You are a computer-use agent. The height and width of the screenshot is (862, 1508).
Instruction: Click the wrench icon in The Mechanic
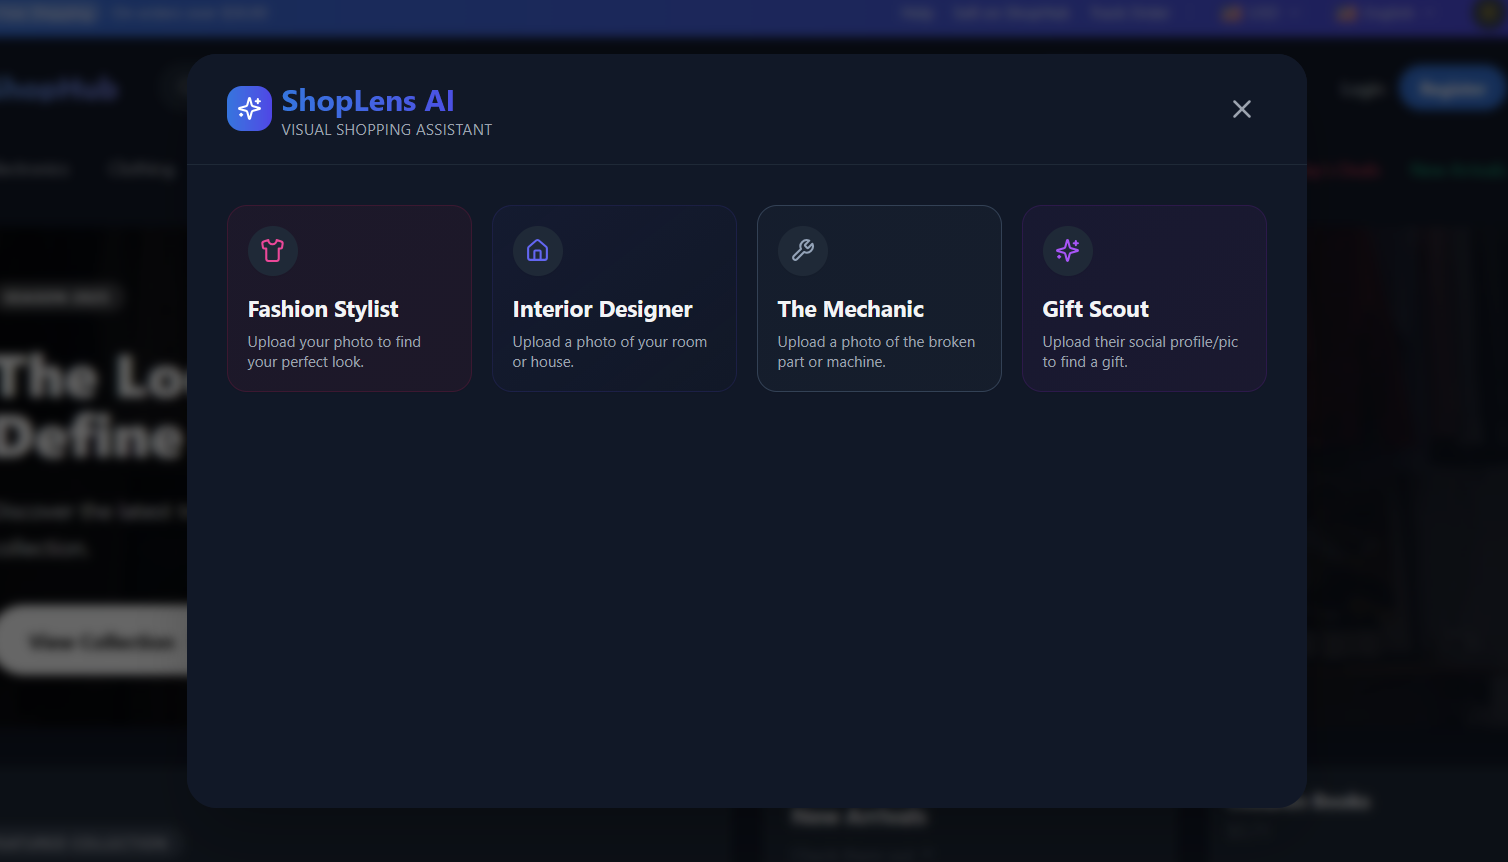point(803,250)
